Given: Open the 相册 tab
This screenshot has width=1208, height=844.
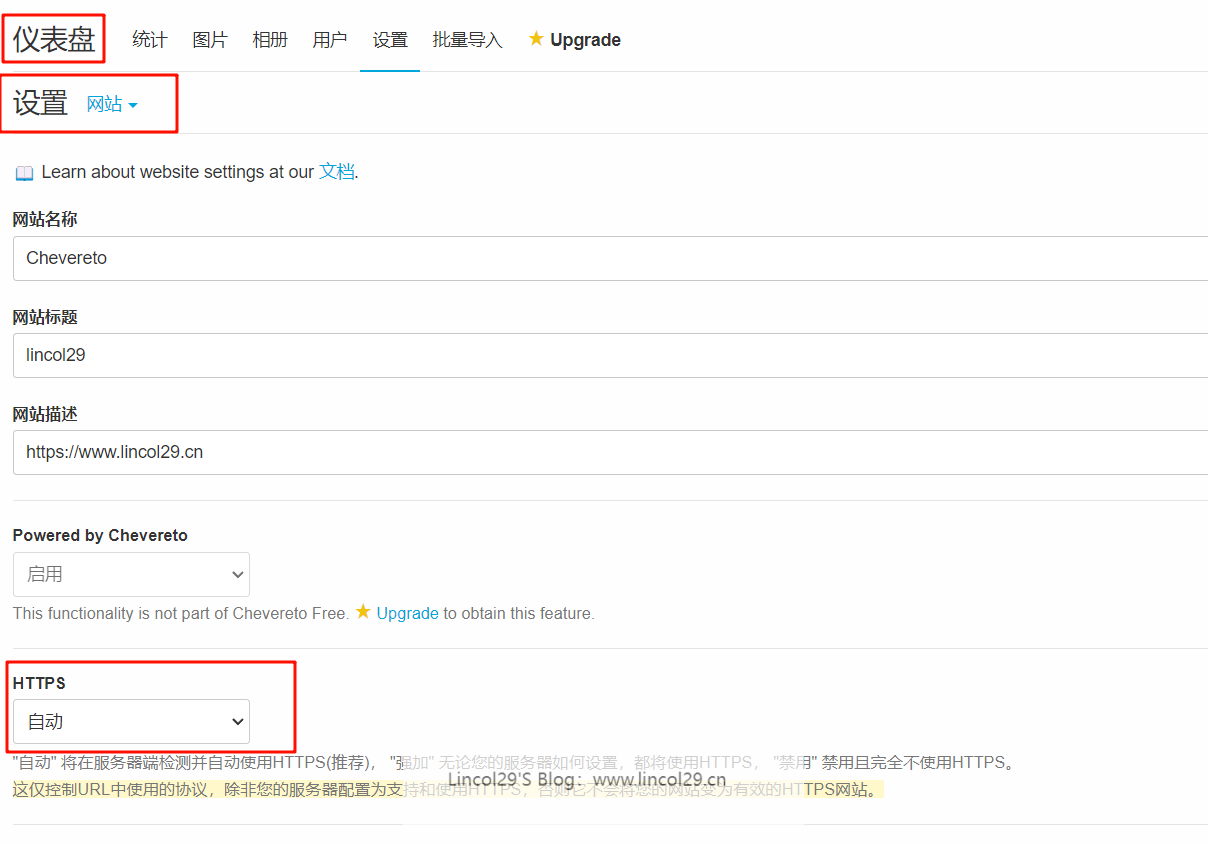Looking at the screenshot, I should point(270,40).
